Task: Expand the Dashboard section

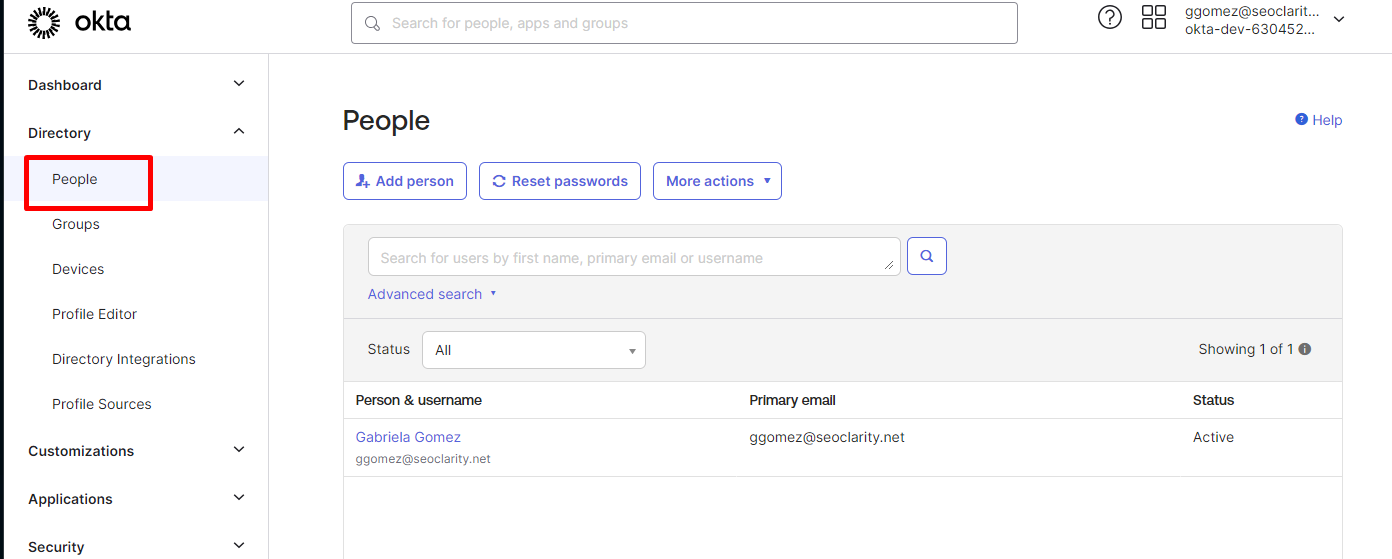Action: point(238,84)
